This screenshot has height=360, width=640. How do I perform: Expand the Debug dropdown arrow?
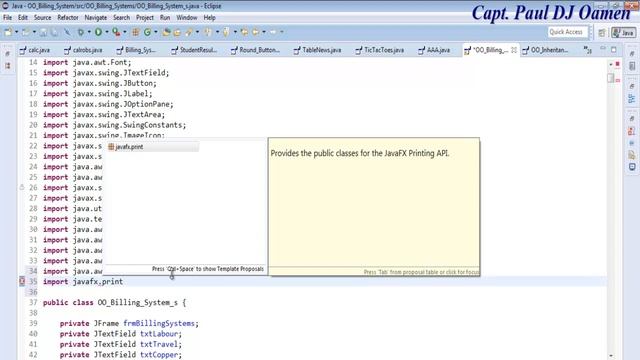pos(89,32)
